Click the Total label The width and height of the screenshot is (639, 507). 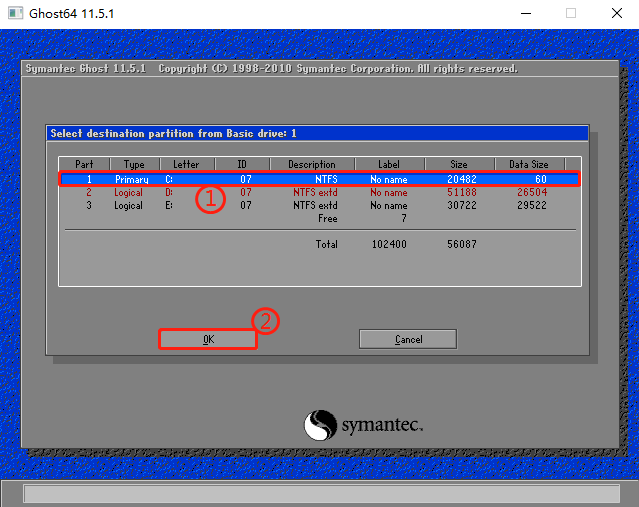tap(326, 244)
